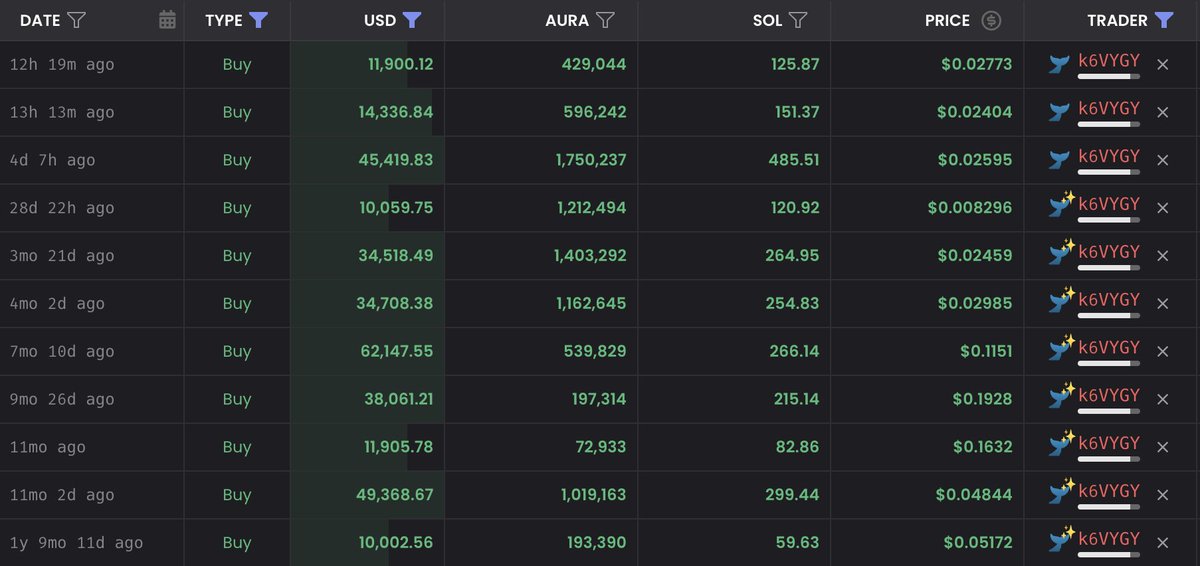The height and width of the screenshot is (566, 1200).
Task: Click the sparkle whale icon in the 4mo 2d ago row
Action: [x=1061, y=302]
